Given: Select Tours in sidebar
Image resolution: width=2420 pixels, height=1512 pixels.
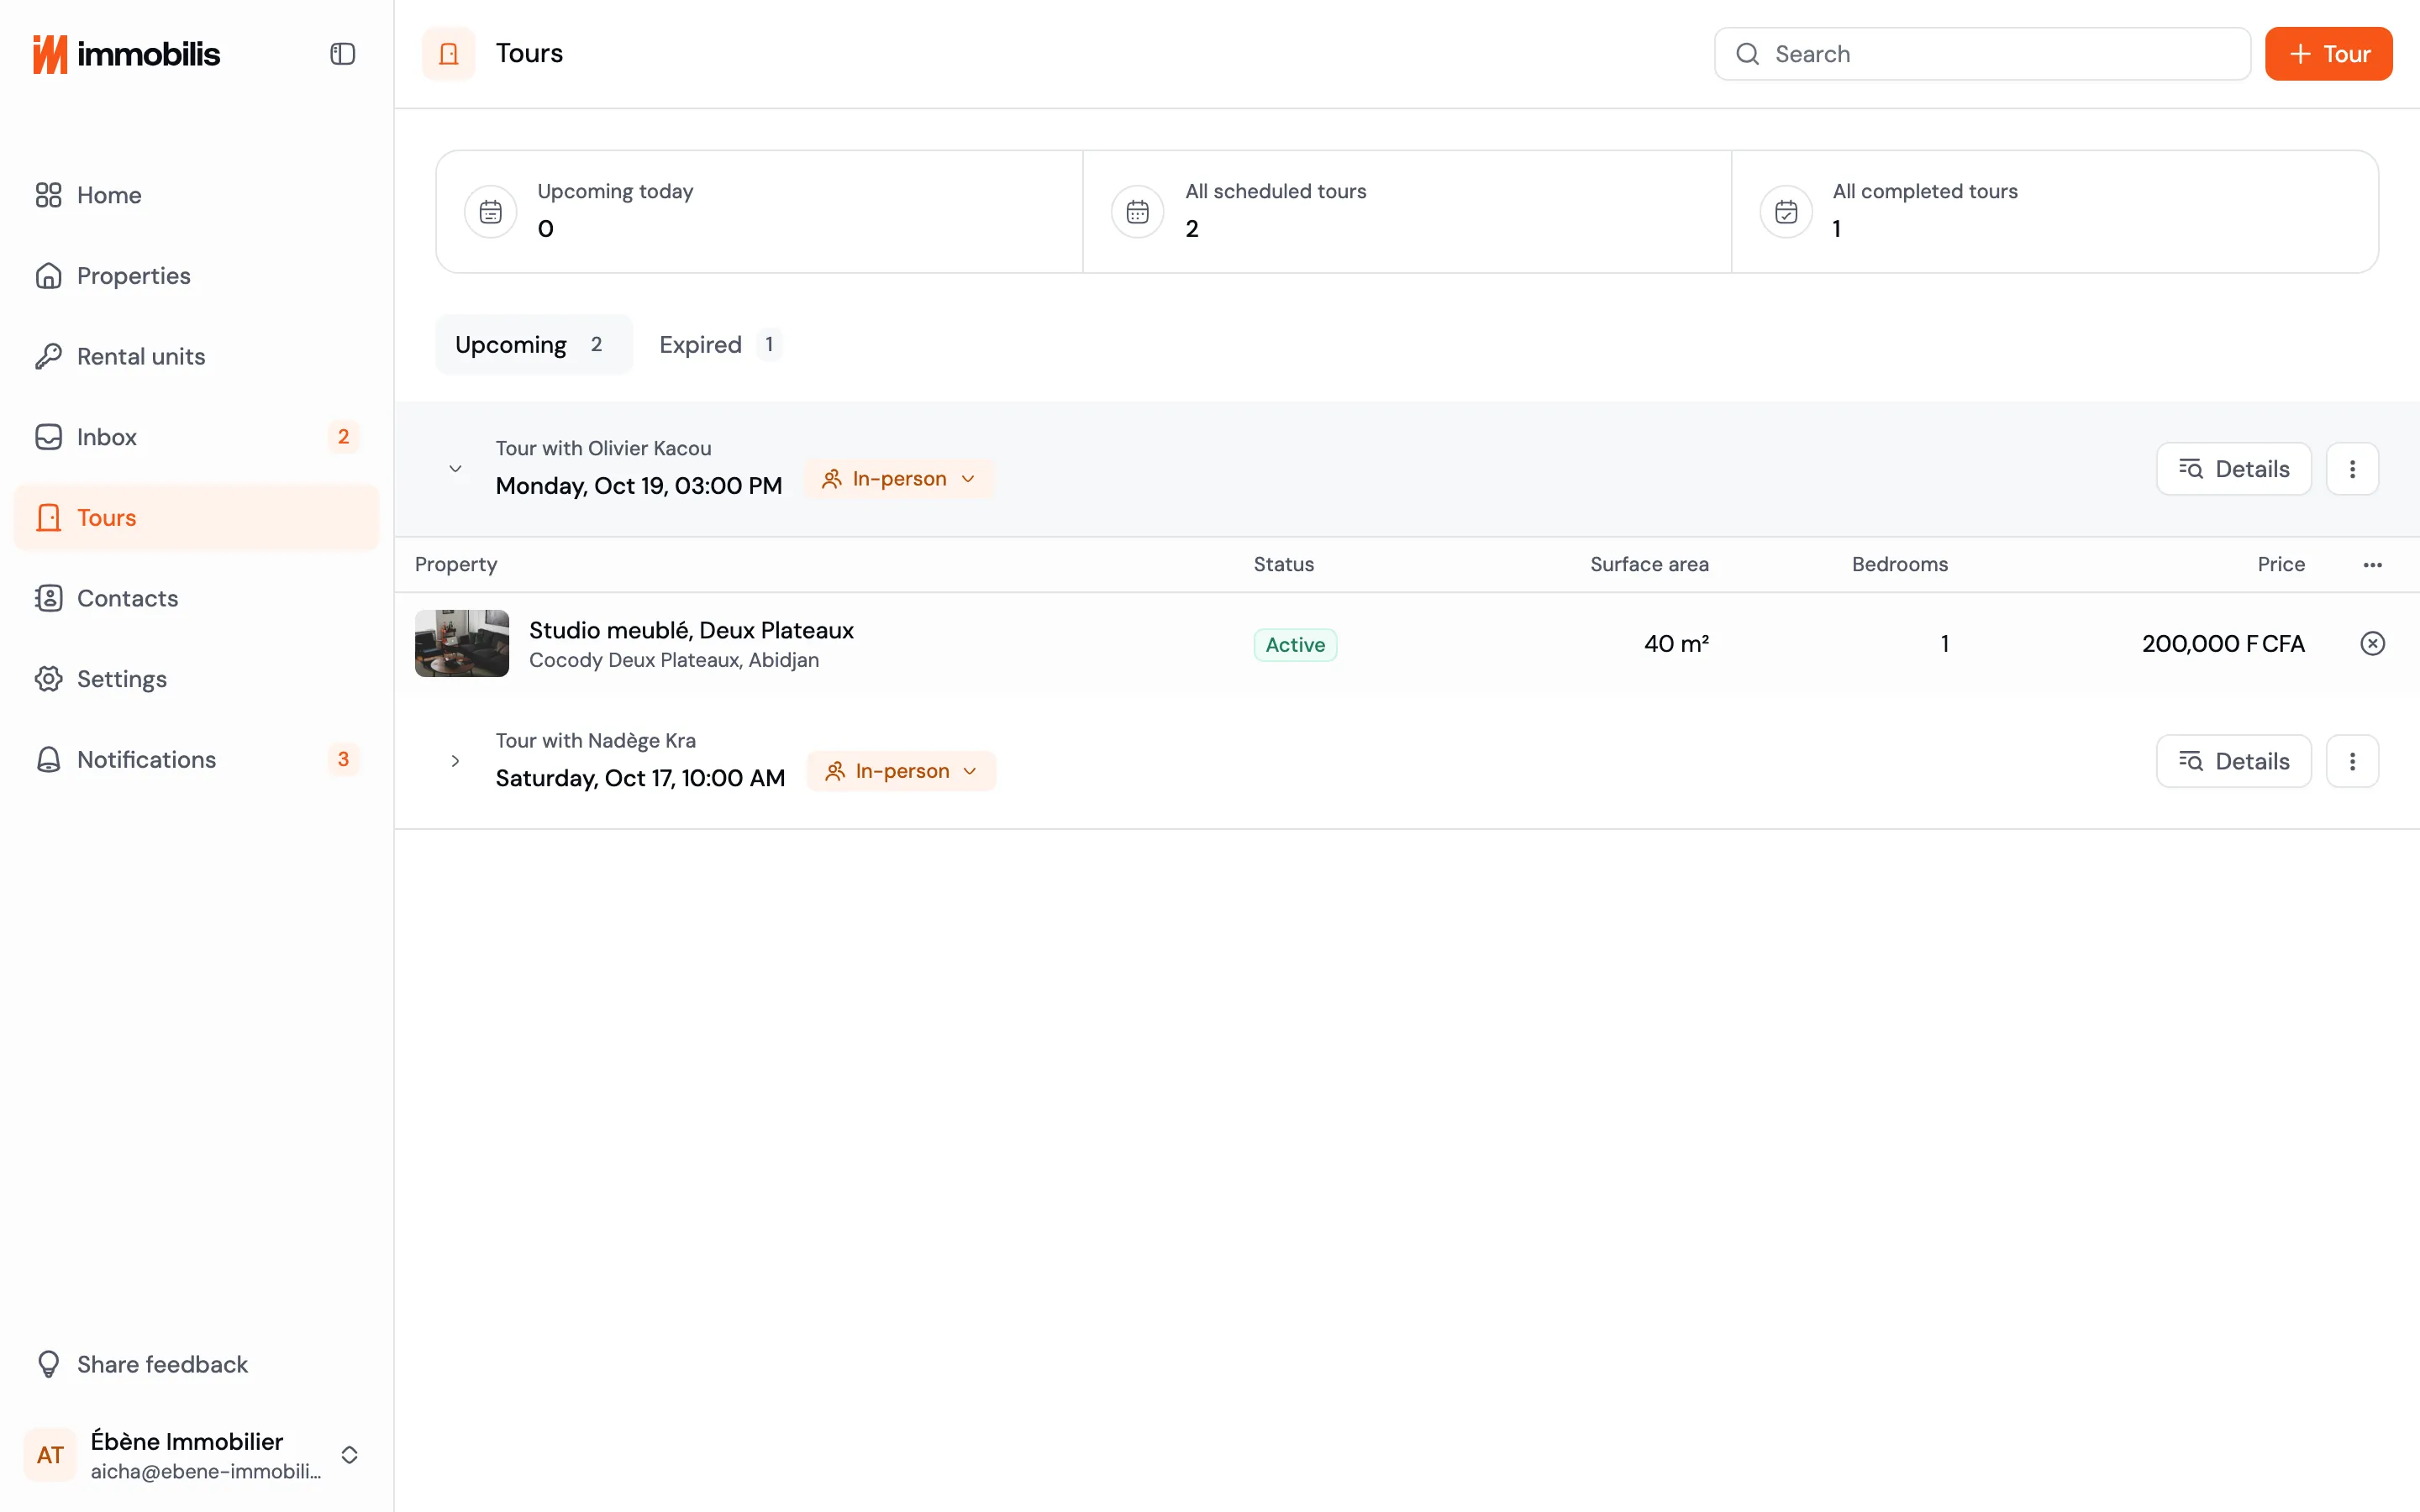Looking at the screenshot, I should (196, 518).
